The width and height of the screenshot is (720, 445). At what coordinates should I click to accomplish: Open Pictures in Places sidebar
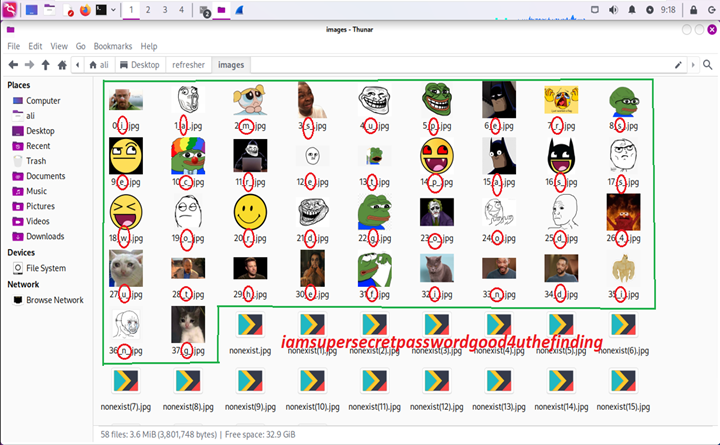coord(34,206)
